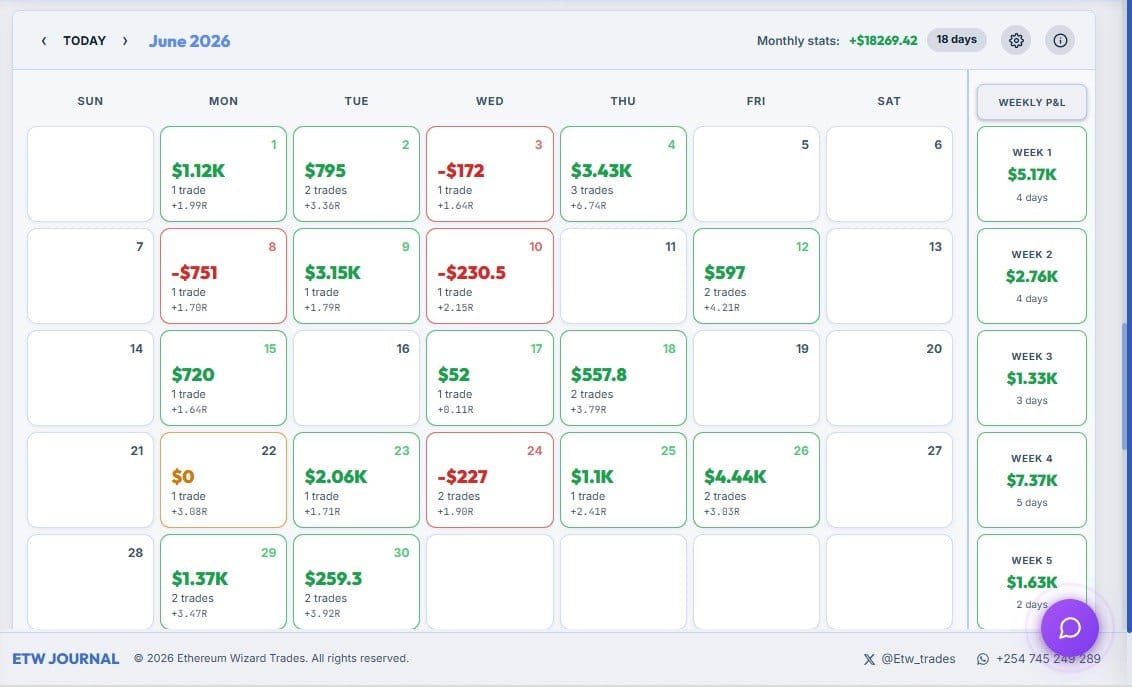The width and height of the screenshot is (1132, 687).
Task: Select the June 4 cell showing $3.43K
Action: [623, 174]
